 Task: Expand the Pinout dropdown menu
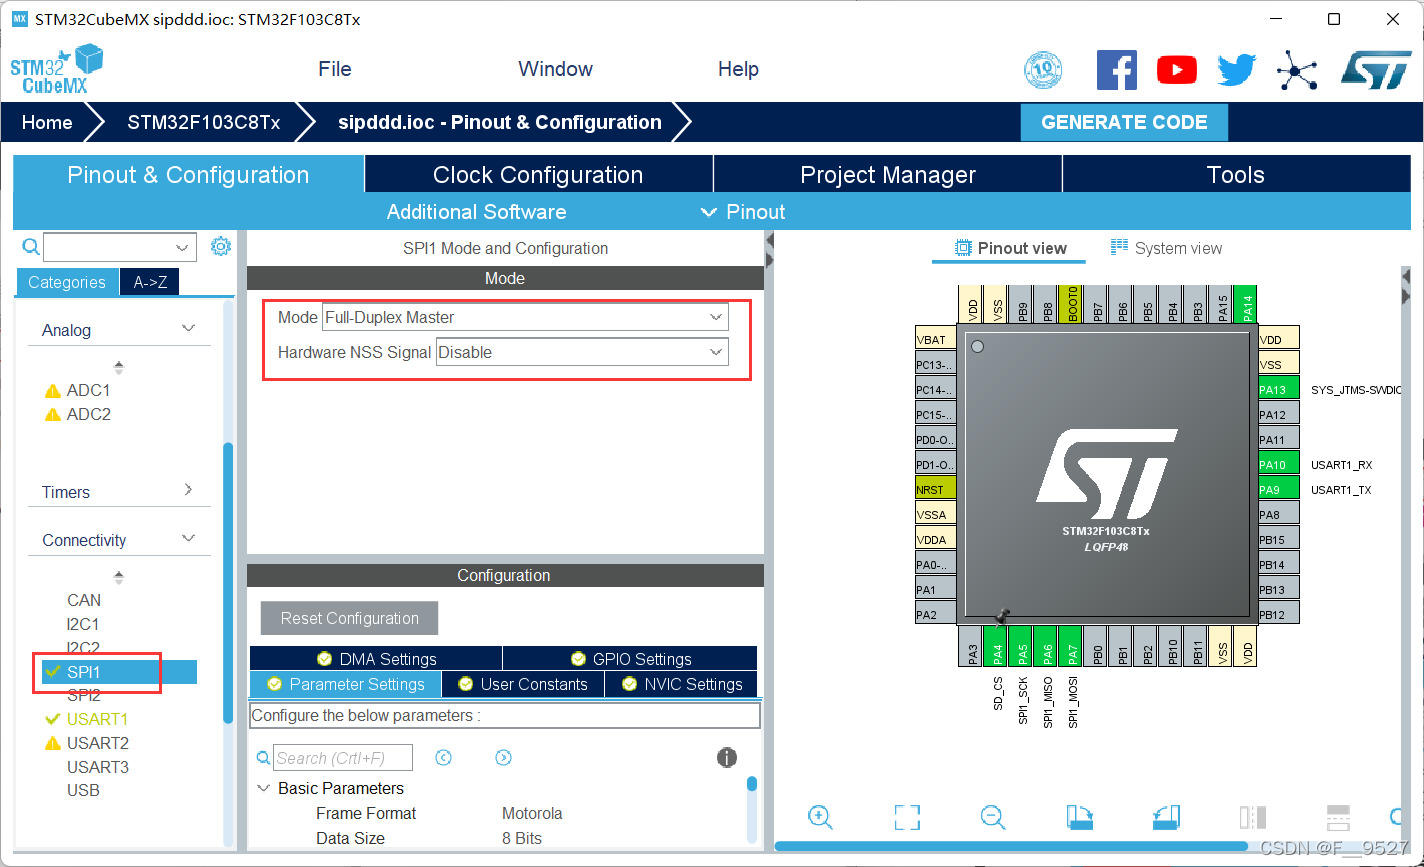pos(743,212)
